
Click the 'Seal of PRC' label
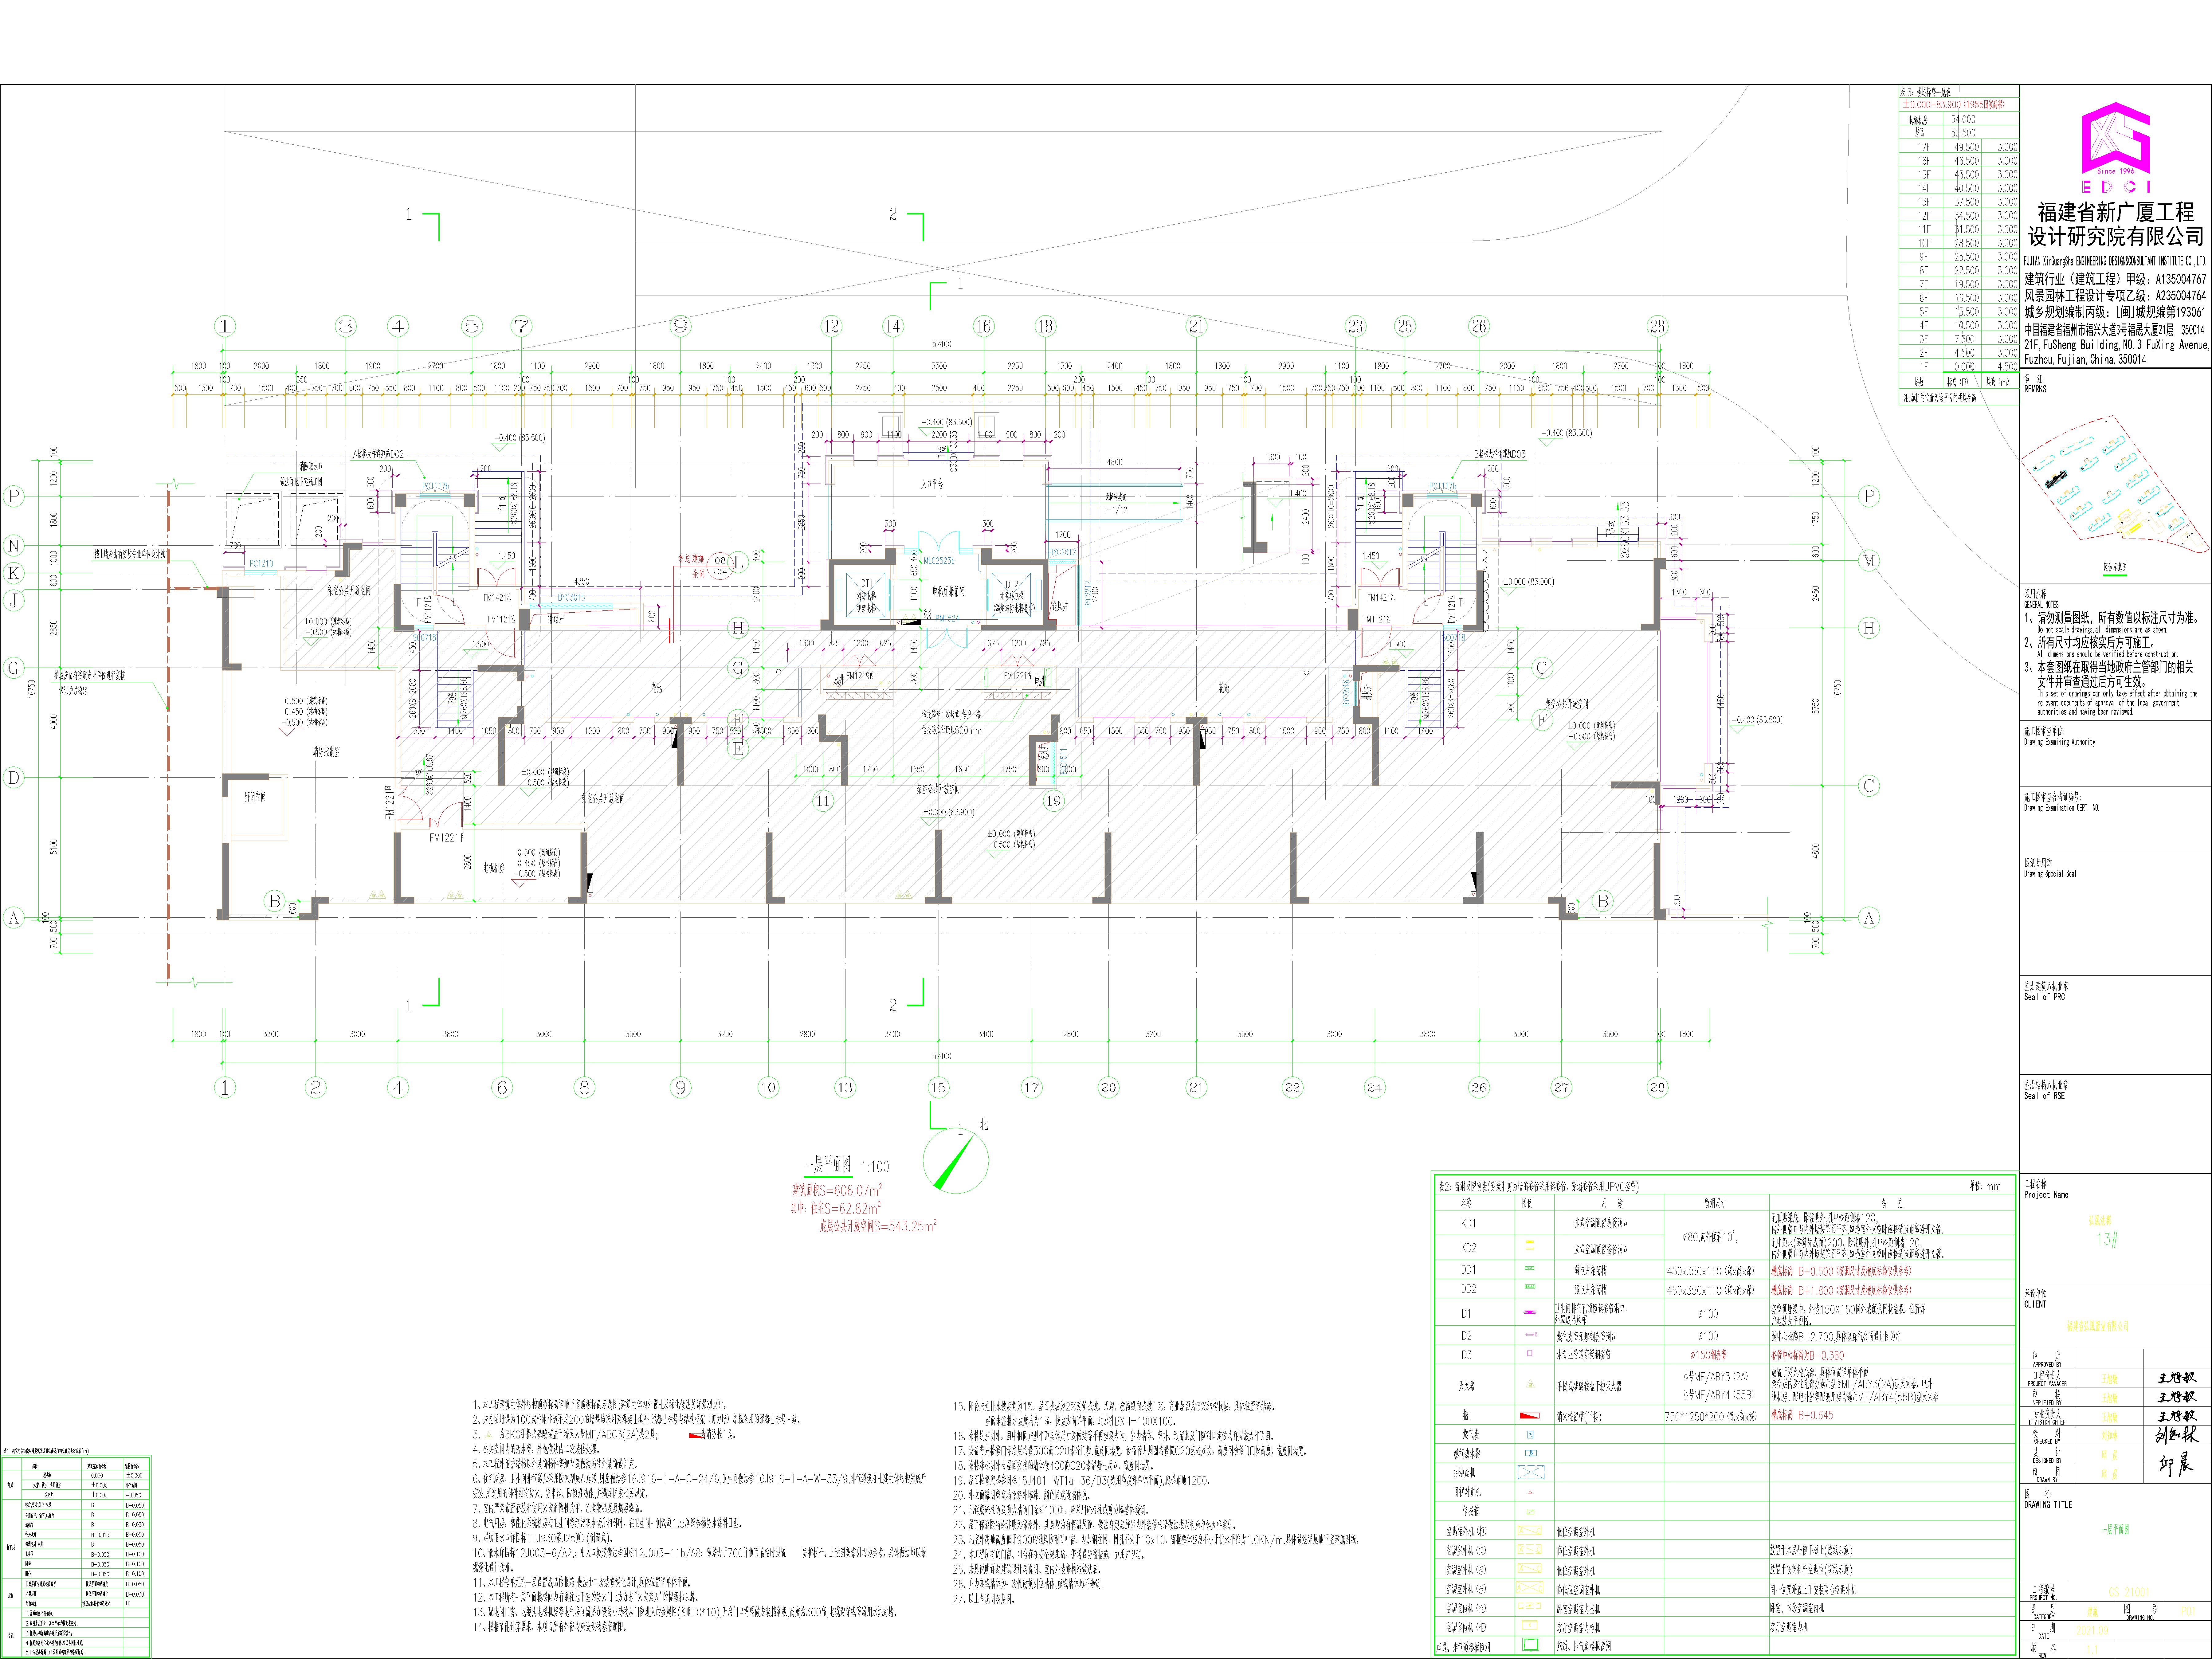(2044, 997)
